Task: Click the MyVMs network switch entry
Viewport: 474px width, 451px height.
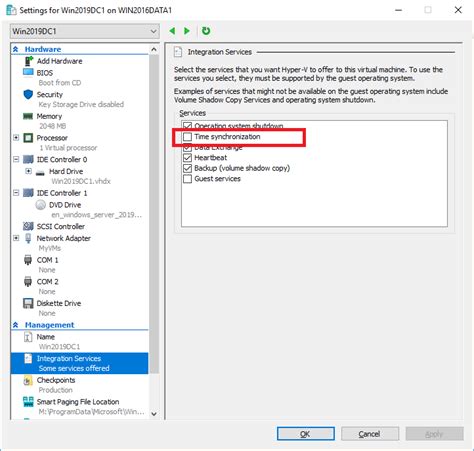Action: point(50,248)
